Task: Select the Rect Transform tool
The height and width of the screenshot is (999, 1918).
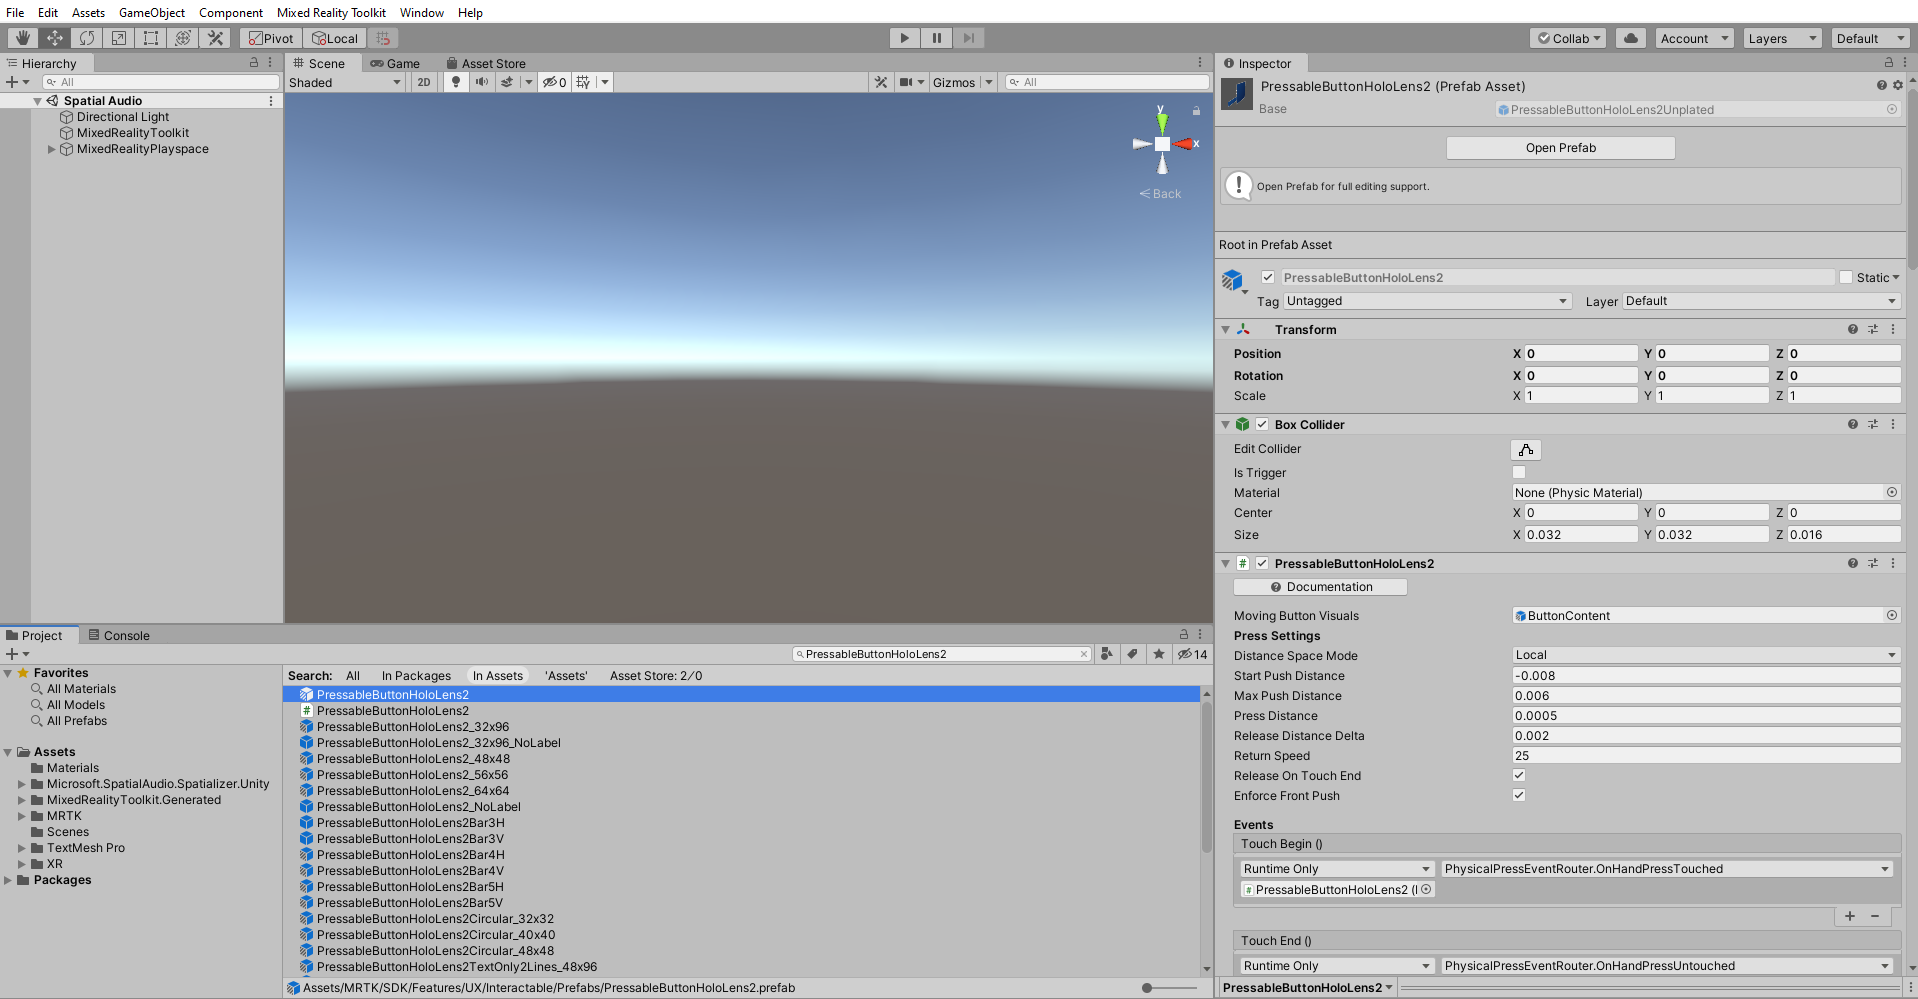Action: pyautogui.click(x=151, y=38)
